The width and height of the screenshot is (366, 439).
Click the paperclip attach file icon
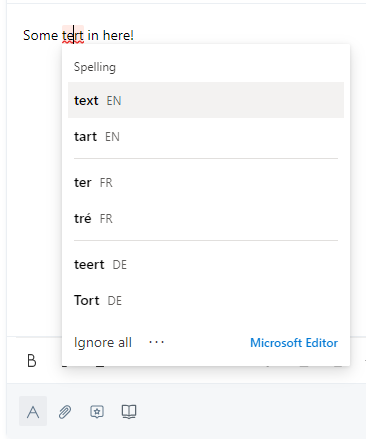[65, 412]
